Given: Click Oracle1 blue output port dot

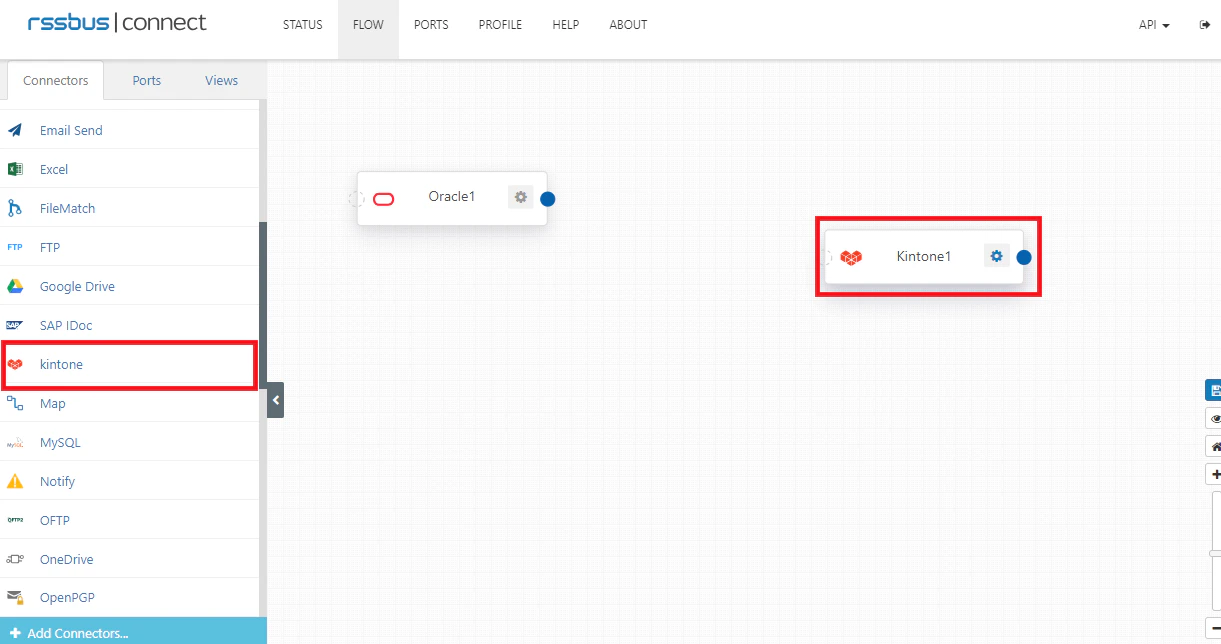Looking at the screenshot, I should click(547, 198).
